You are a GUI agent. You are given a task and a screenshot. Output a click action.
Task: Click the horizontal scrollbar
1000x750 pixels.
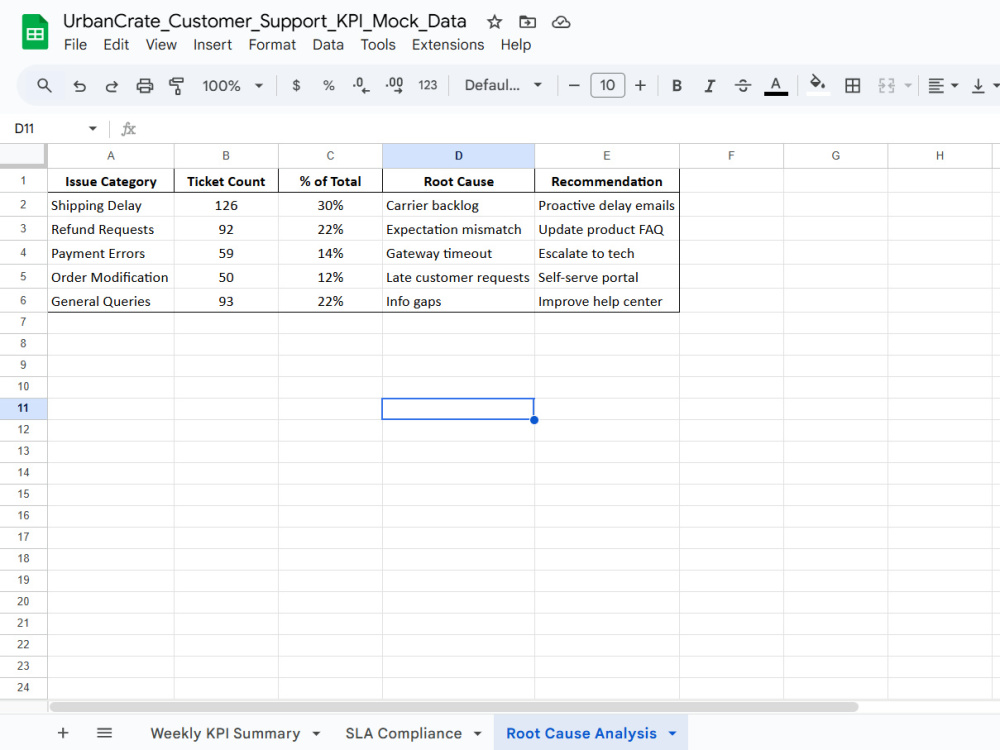point(453,707)
